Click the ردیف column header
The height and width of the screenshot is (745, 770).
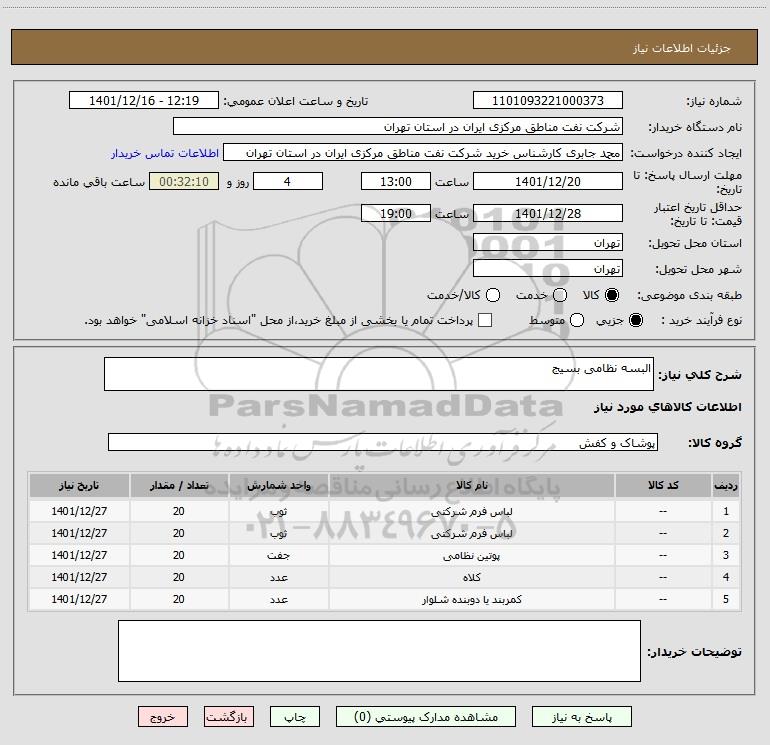pyautogui.click(x=726, y=486)
